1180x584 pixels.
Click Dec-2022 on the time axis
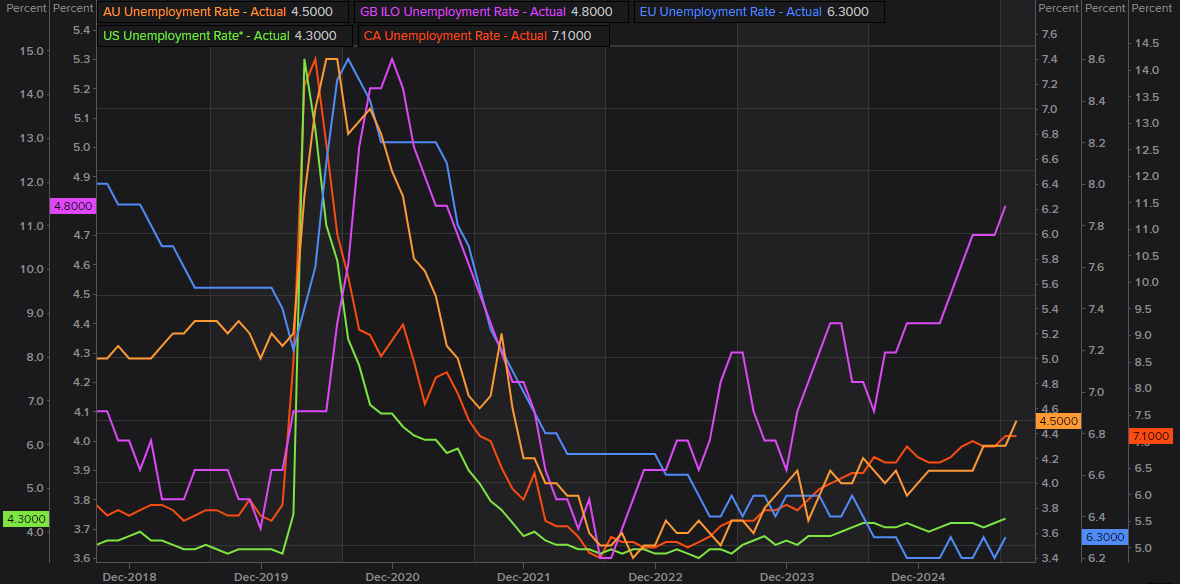tap(655, 576)
